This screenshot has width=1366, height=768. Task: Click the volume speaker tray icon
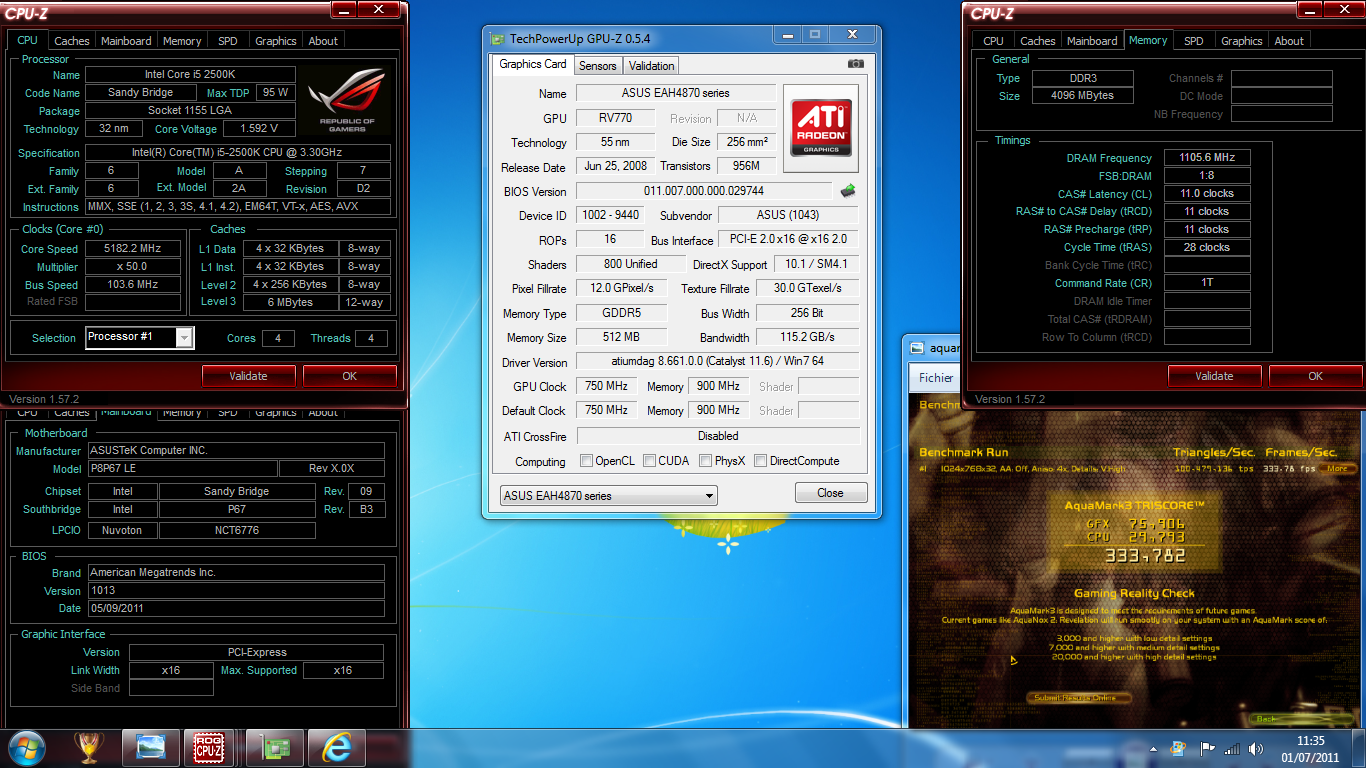[1255, 748]
